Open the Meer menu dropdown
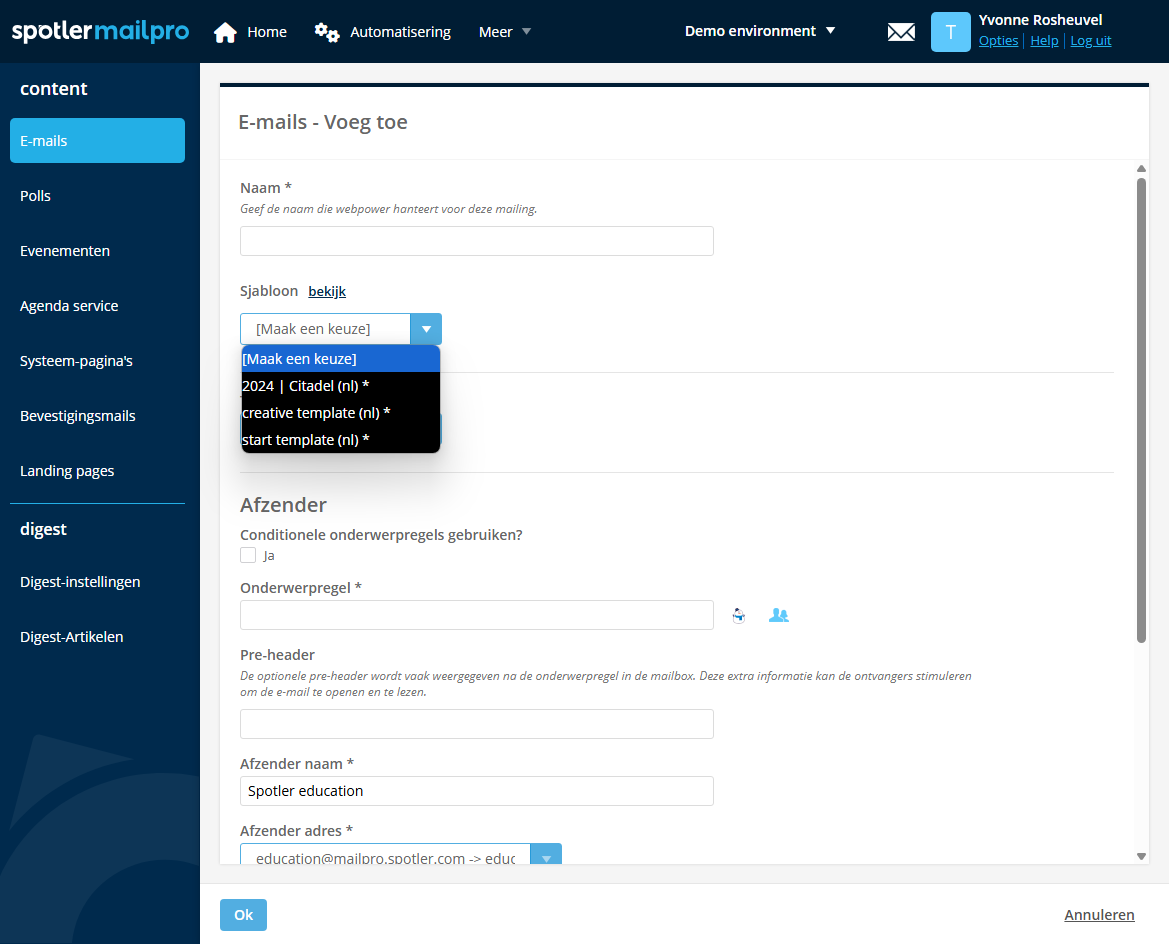This screenshot has width=1169, height=944. 505,32
